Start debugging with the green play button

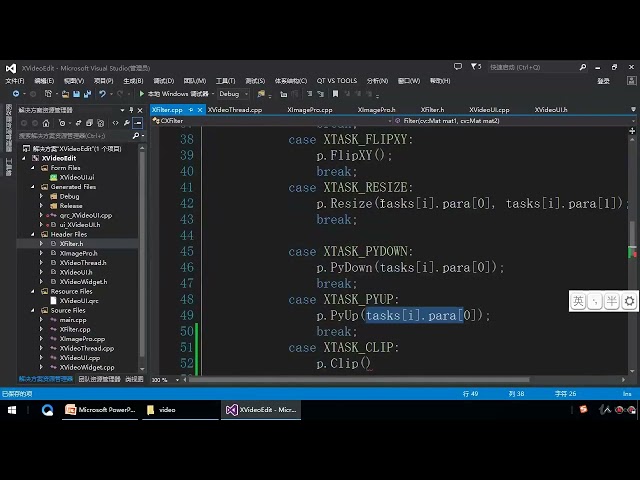pyautogui.click(x=141, y=94)
